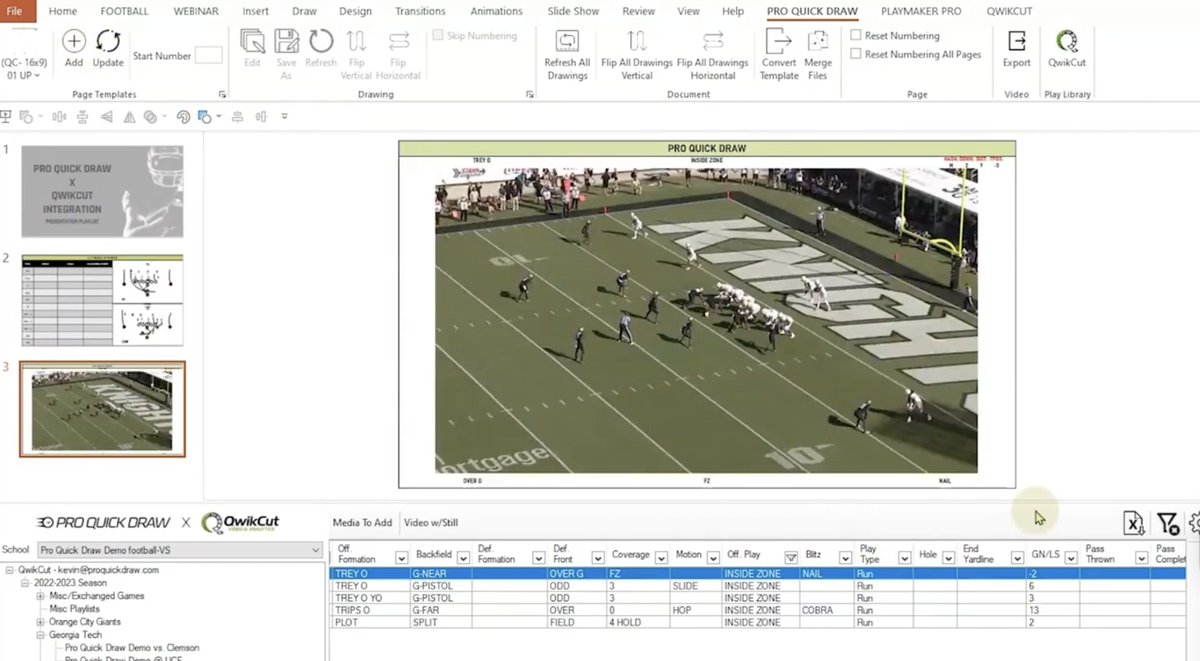Enable the Reset Numbering checkbox
This screenshot has width=1200, height=661.
(x=856, y=35)
